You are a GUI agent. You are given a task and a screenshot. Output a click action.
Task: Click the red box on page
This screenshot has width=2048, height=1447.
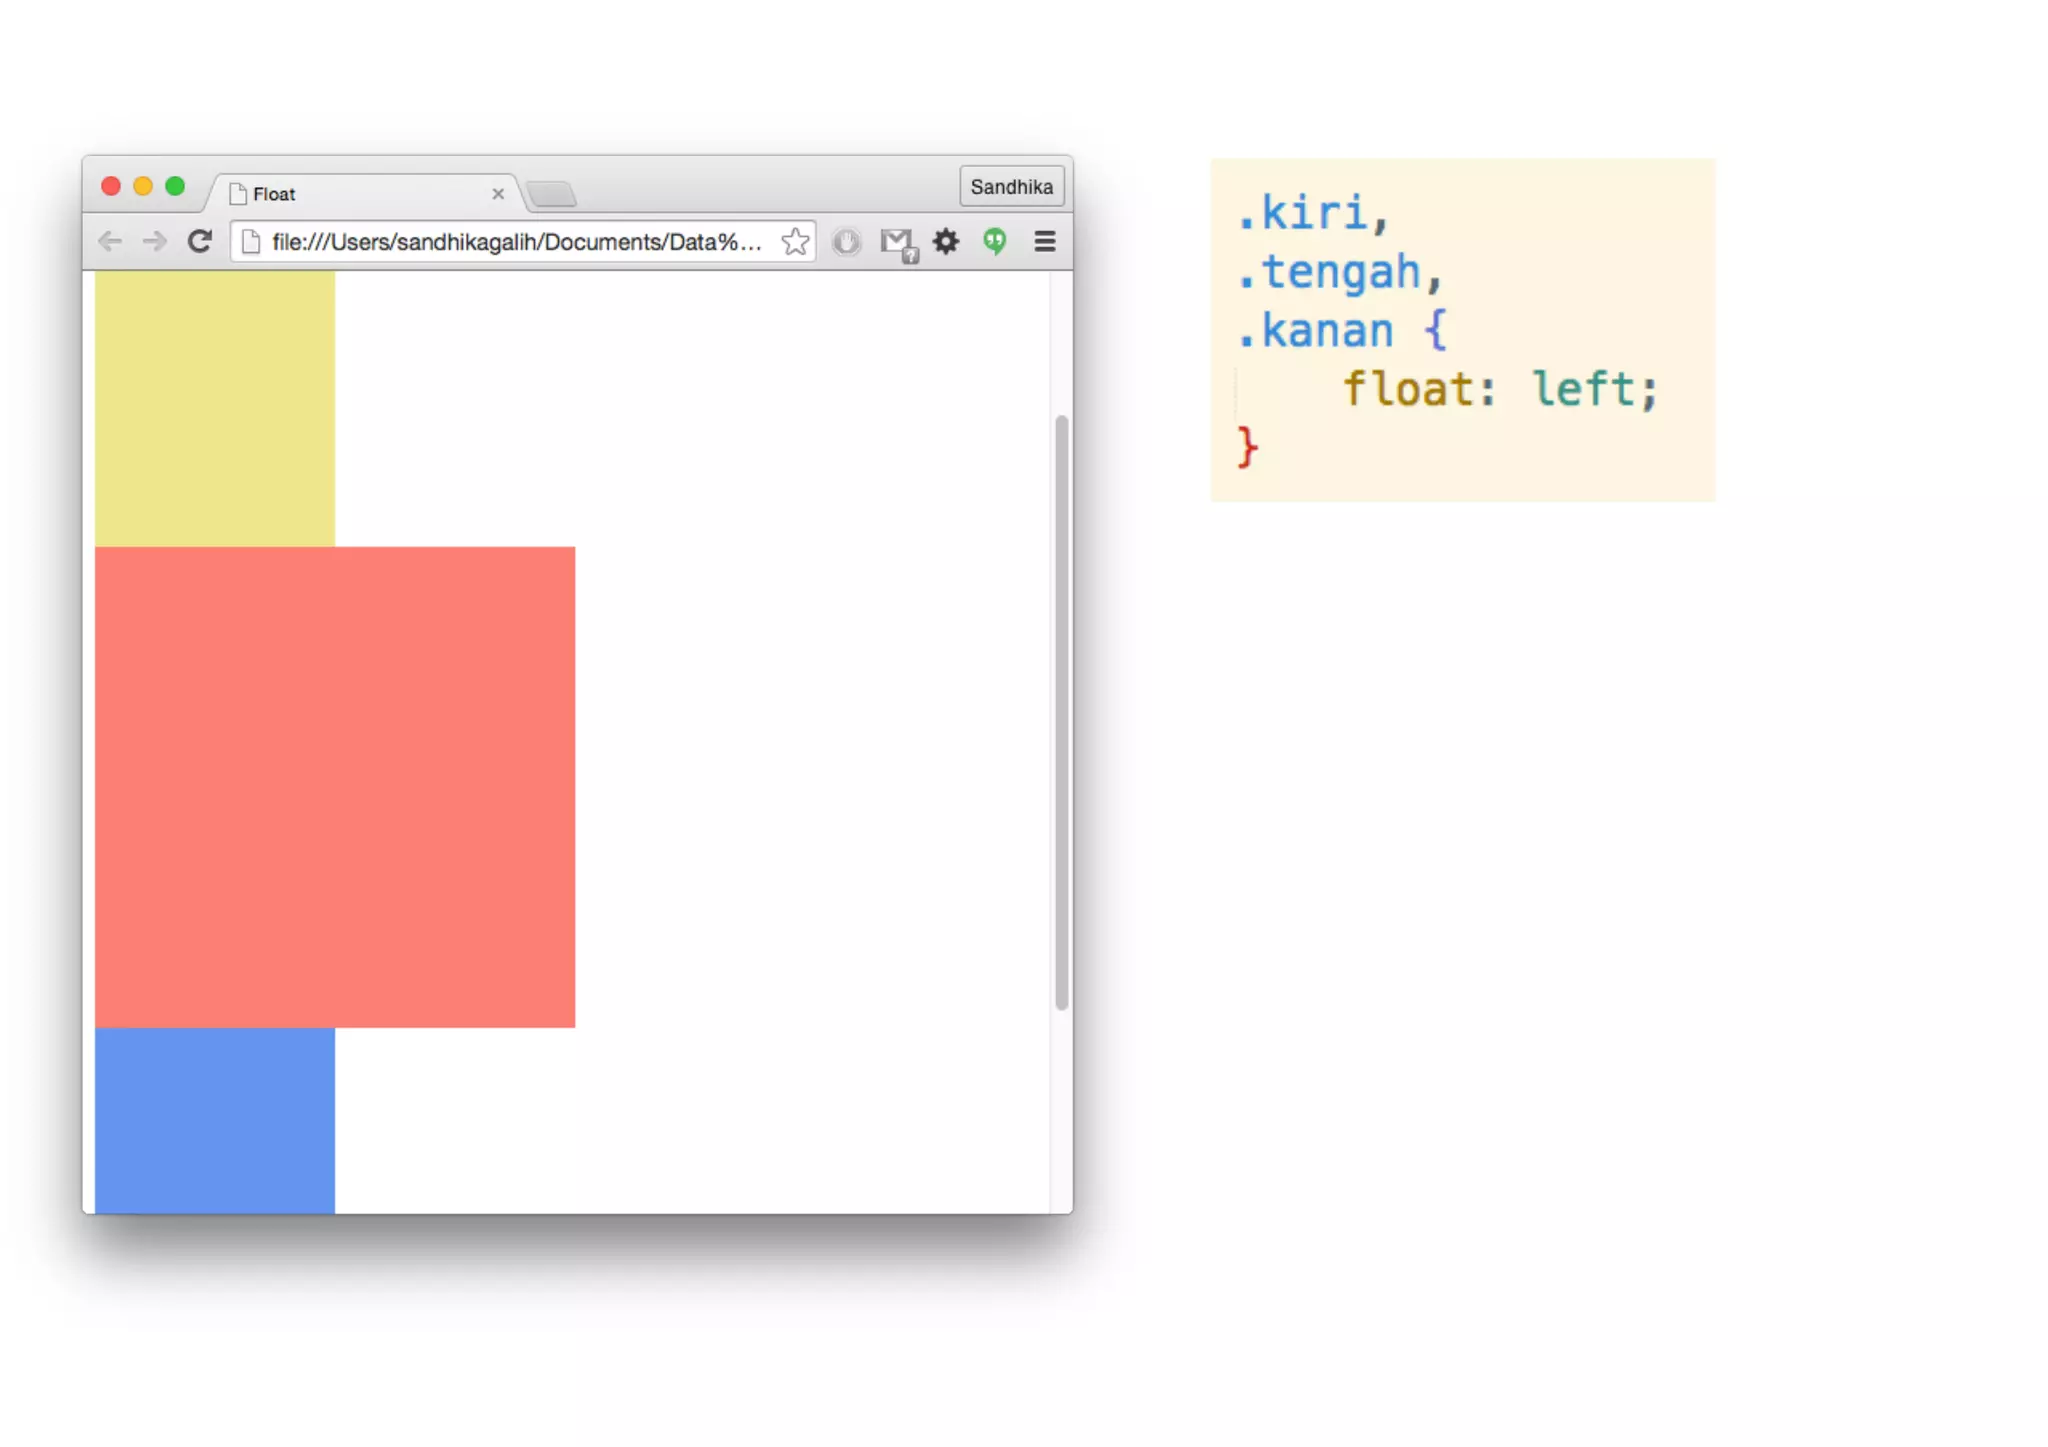click(334, 786)
